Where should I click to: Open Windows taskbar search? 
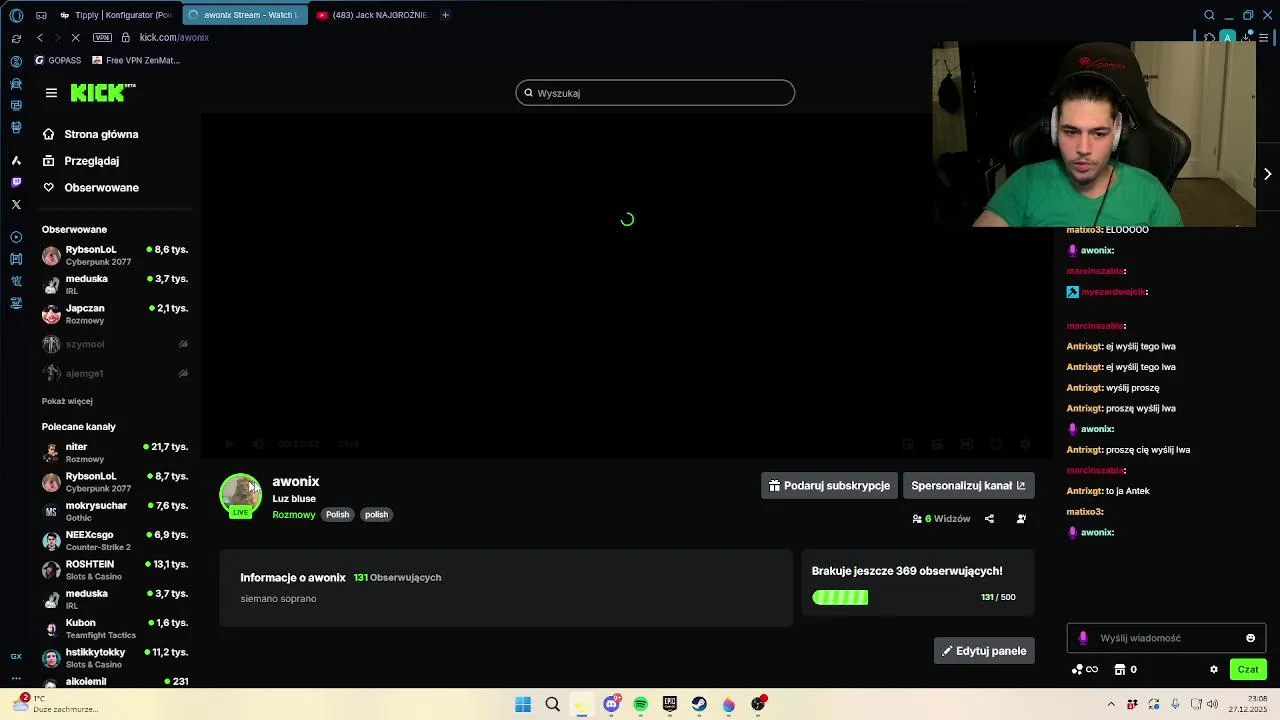pyautogui.click(x=552, y=704)
